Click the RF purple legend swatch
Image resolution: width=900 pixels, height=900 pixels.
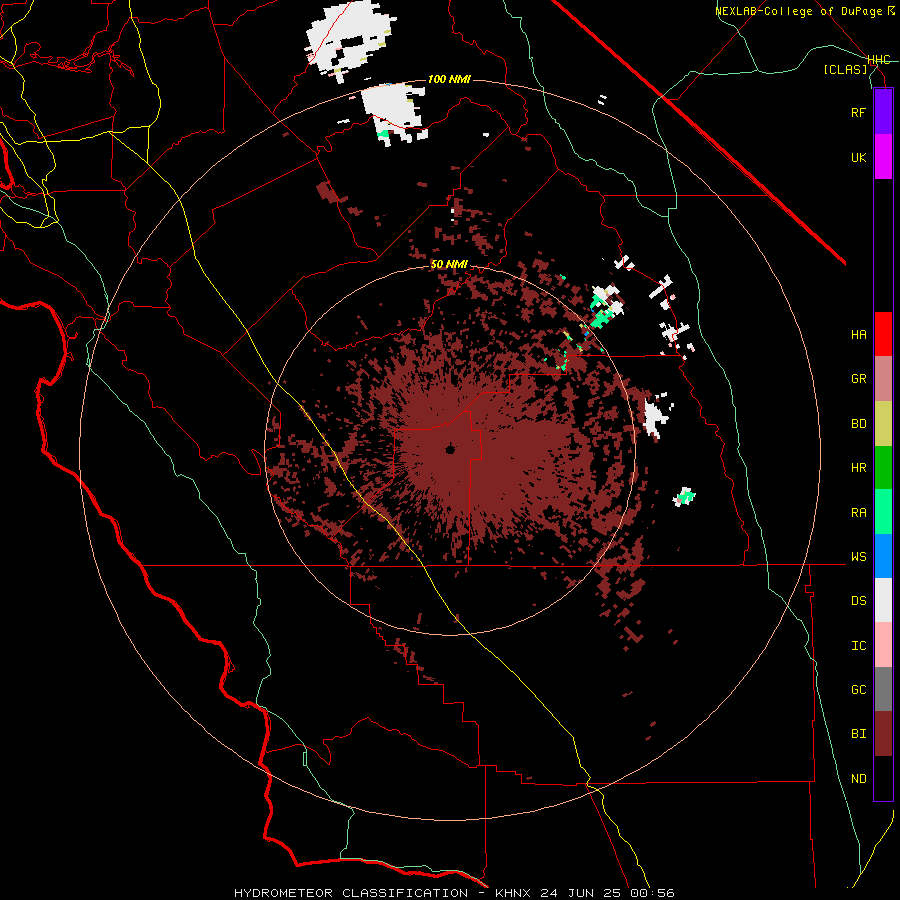point(883,112)
